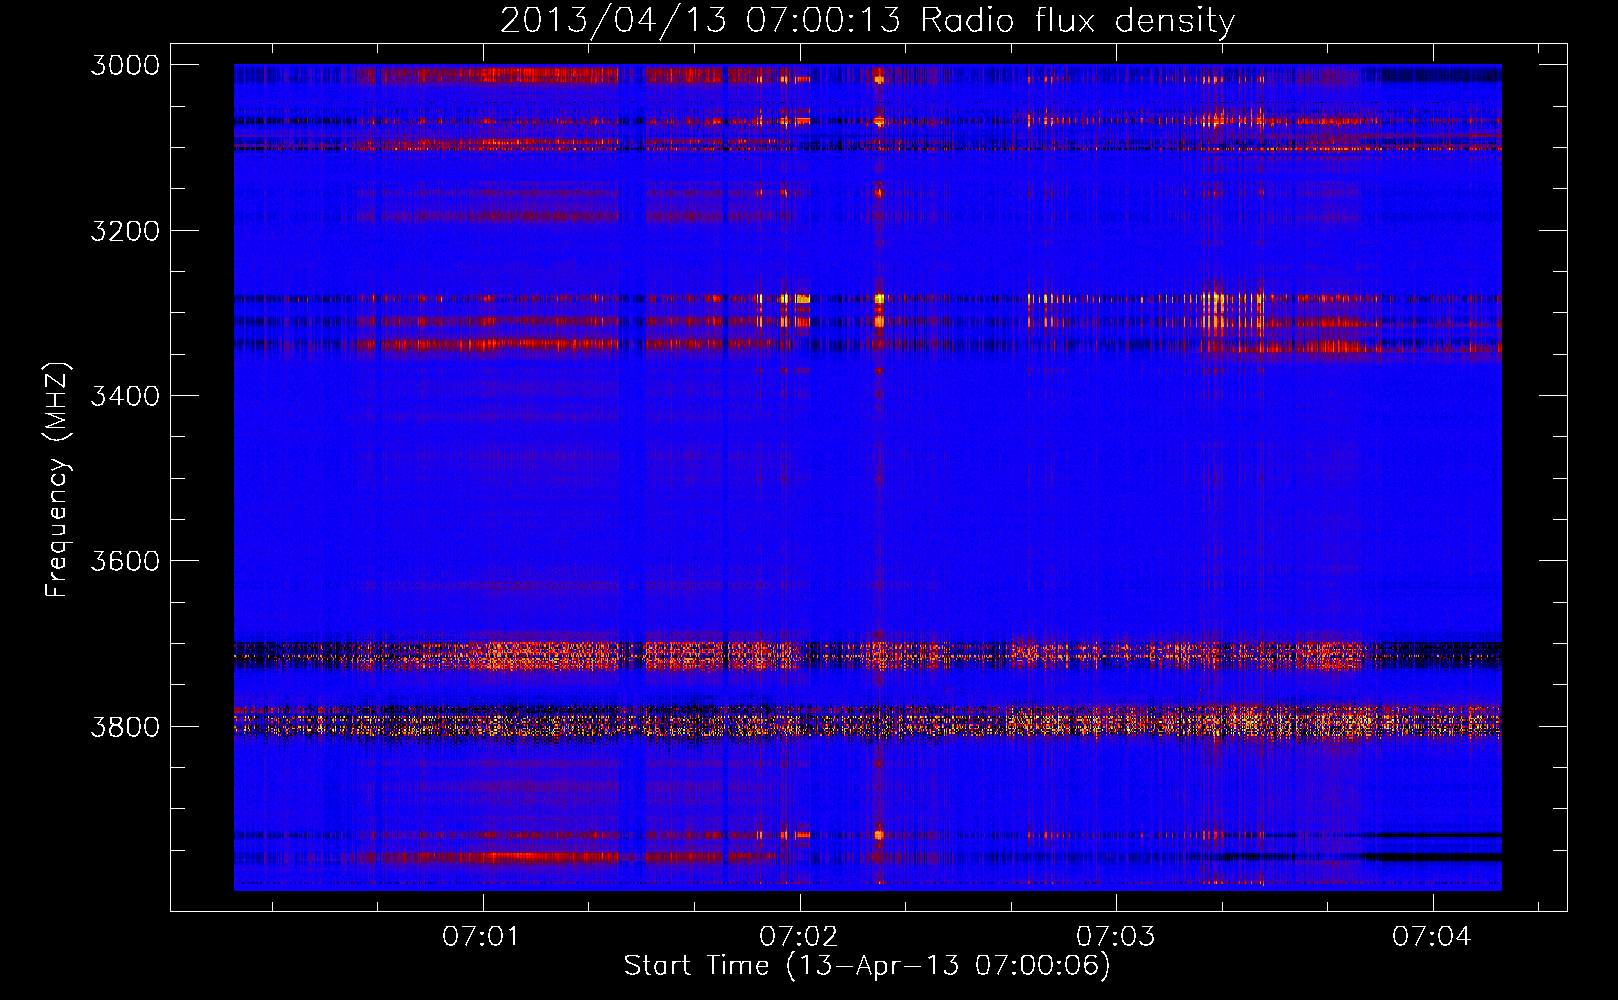Click the 3200 frequency tick label
This screenshot has width=1618, height=1000.
tap(125, 231)
